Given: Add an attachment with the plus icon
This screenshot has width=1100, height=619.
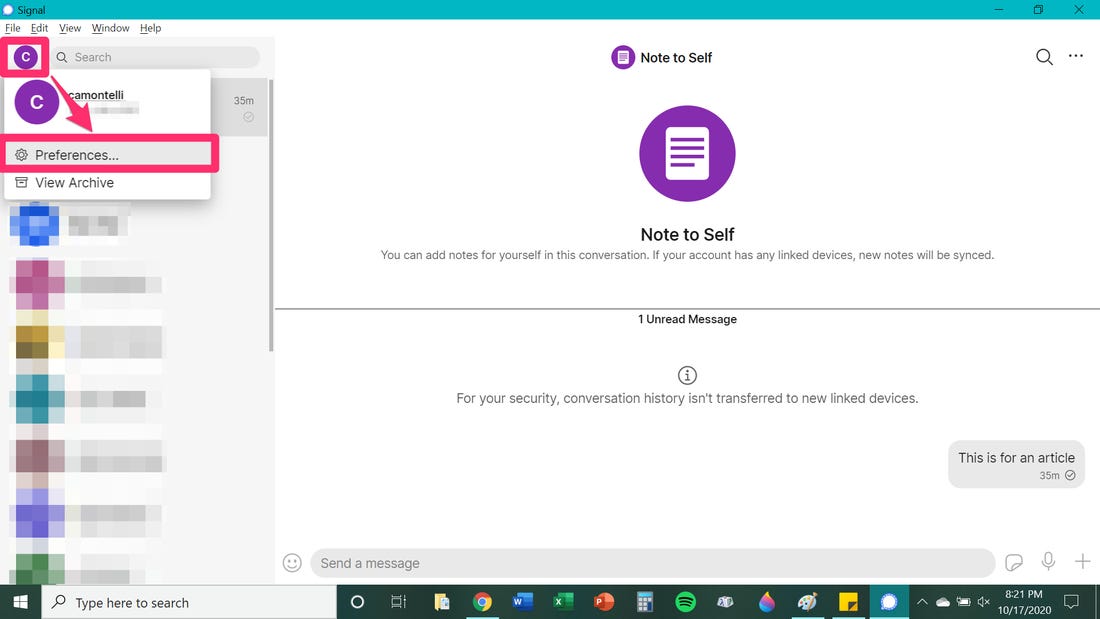Looking at the screenshot, I should (1082, 561).
